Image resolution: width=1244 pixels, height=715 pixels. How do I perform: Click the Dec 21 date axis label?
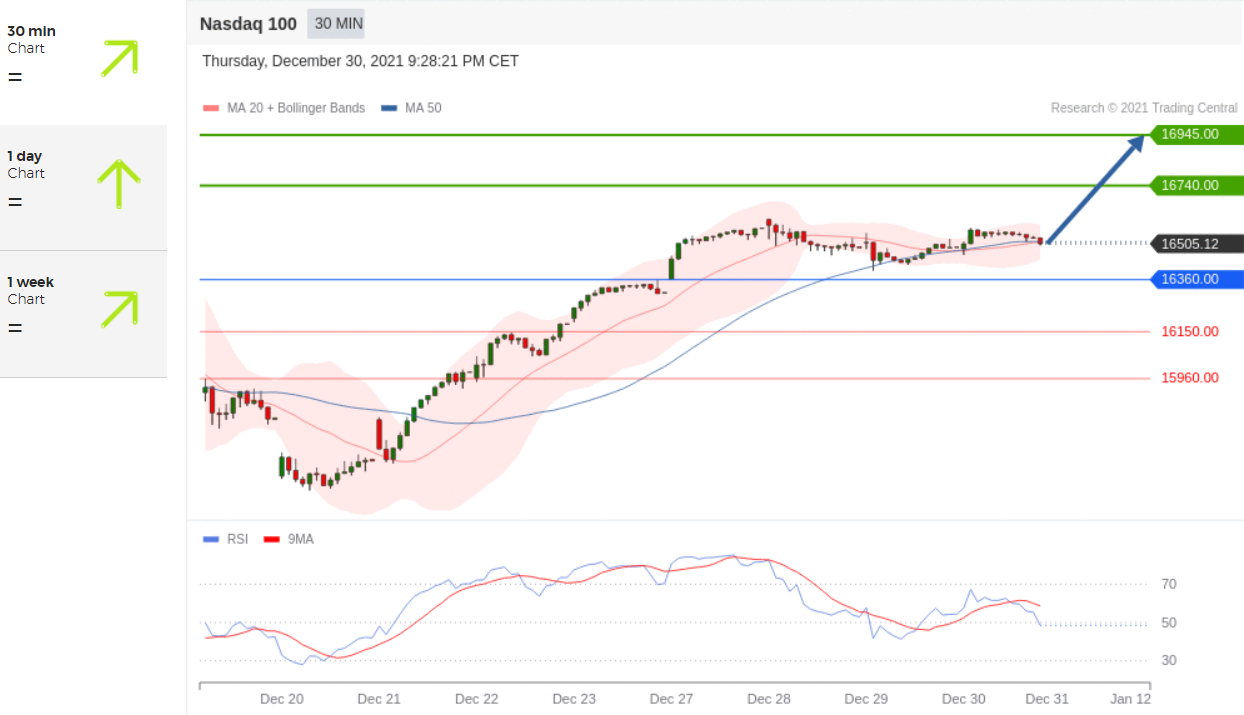pos(378,699)
